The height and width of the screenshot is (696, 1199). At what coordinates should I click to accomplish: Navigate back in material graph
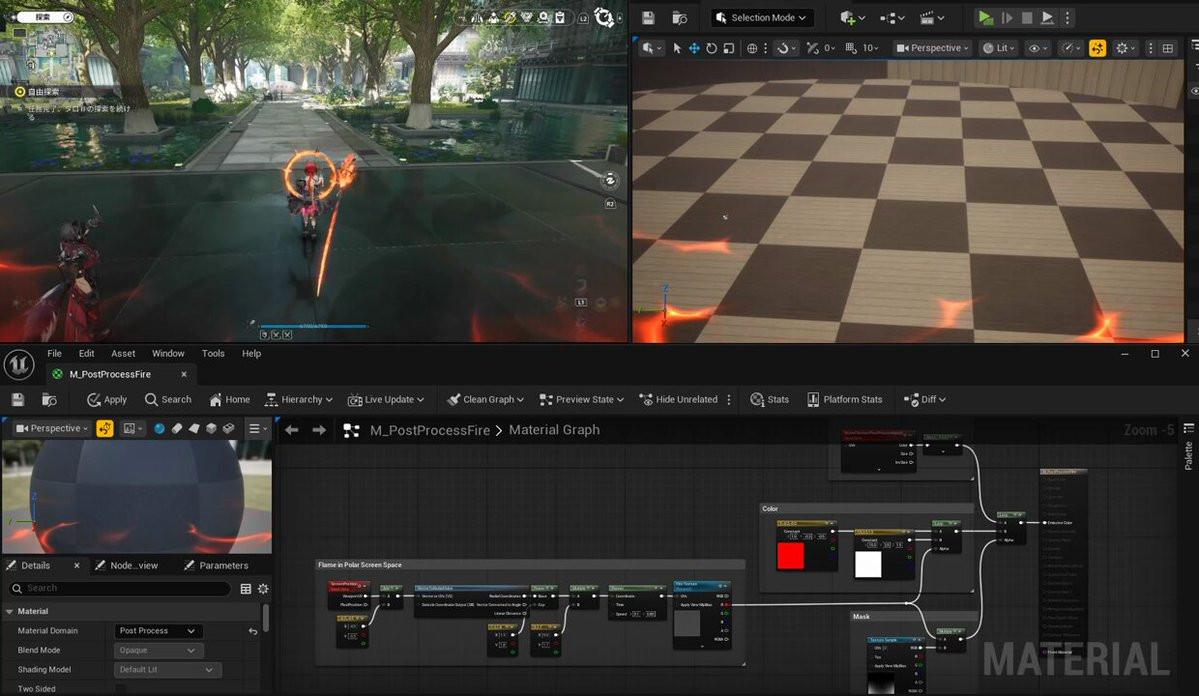[291, 430]
